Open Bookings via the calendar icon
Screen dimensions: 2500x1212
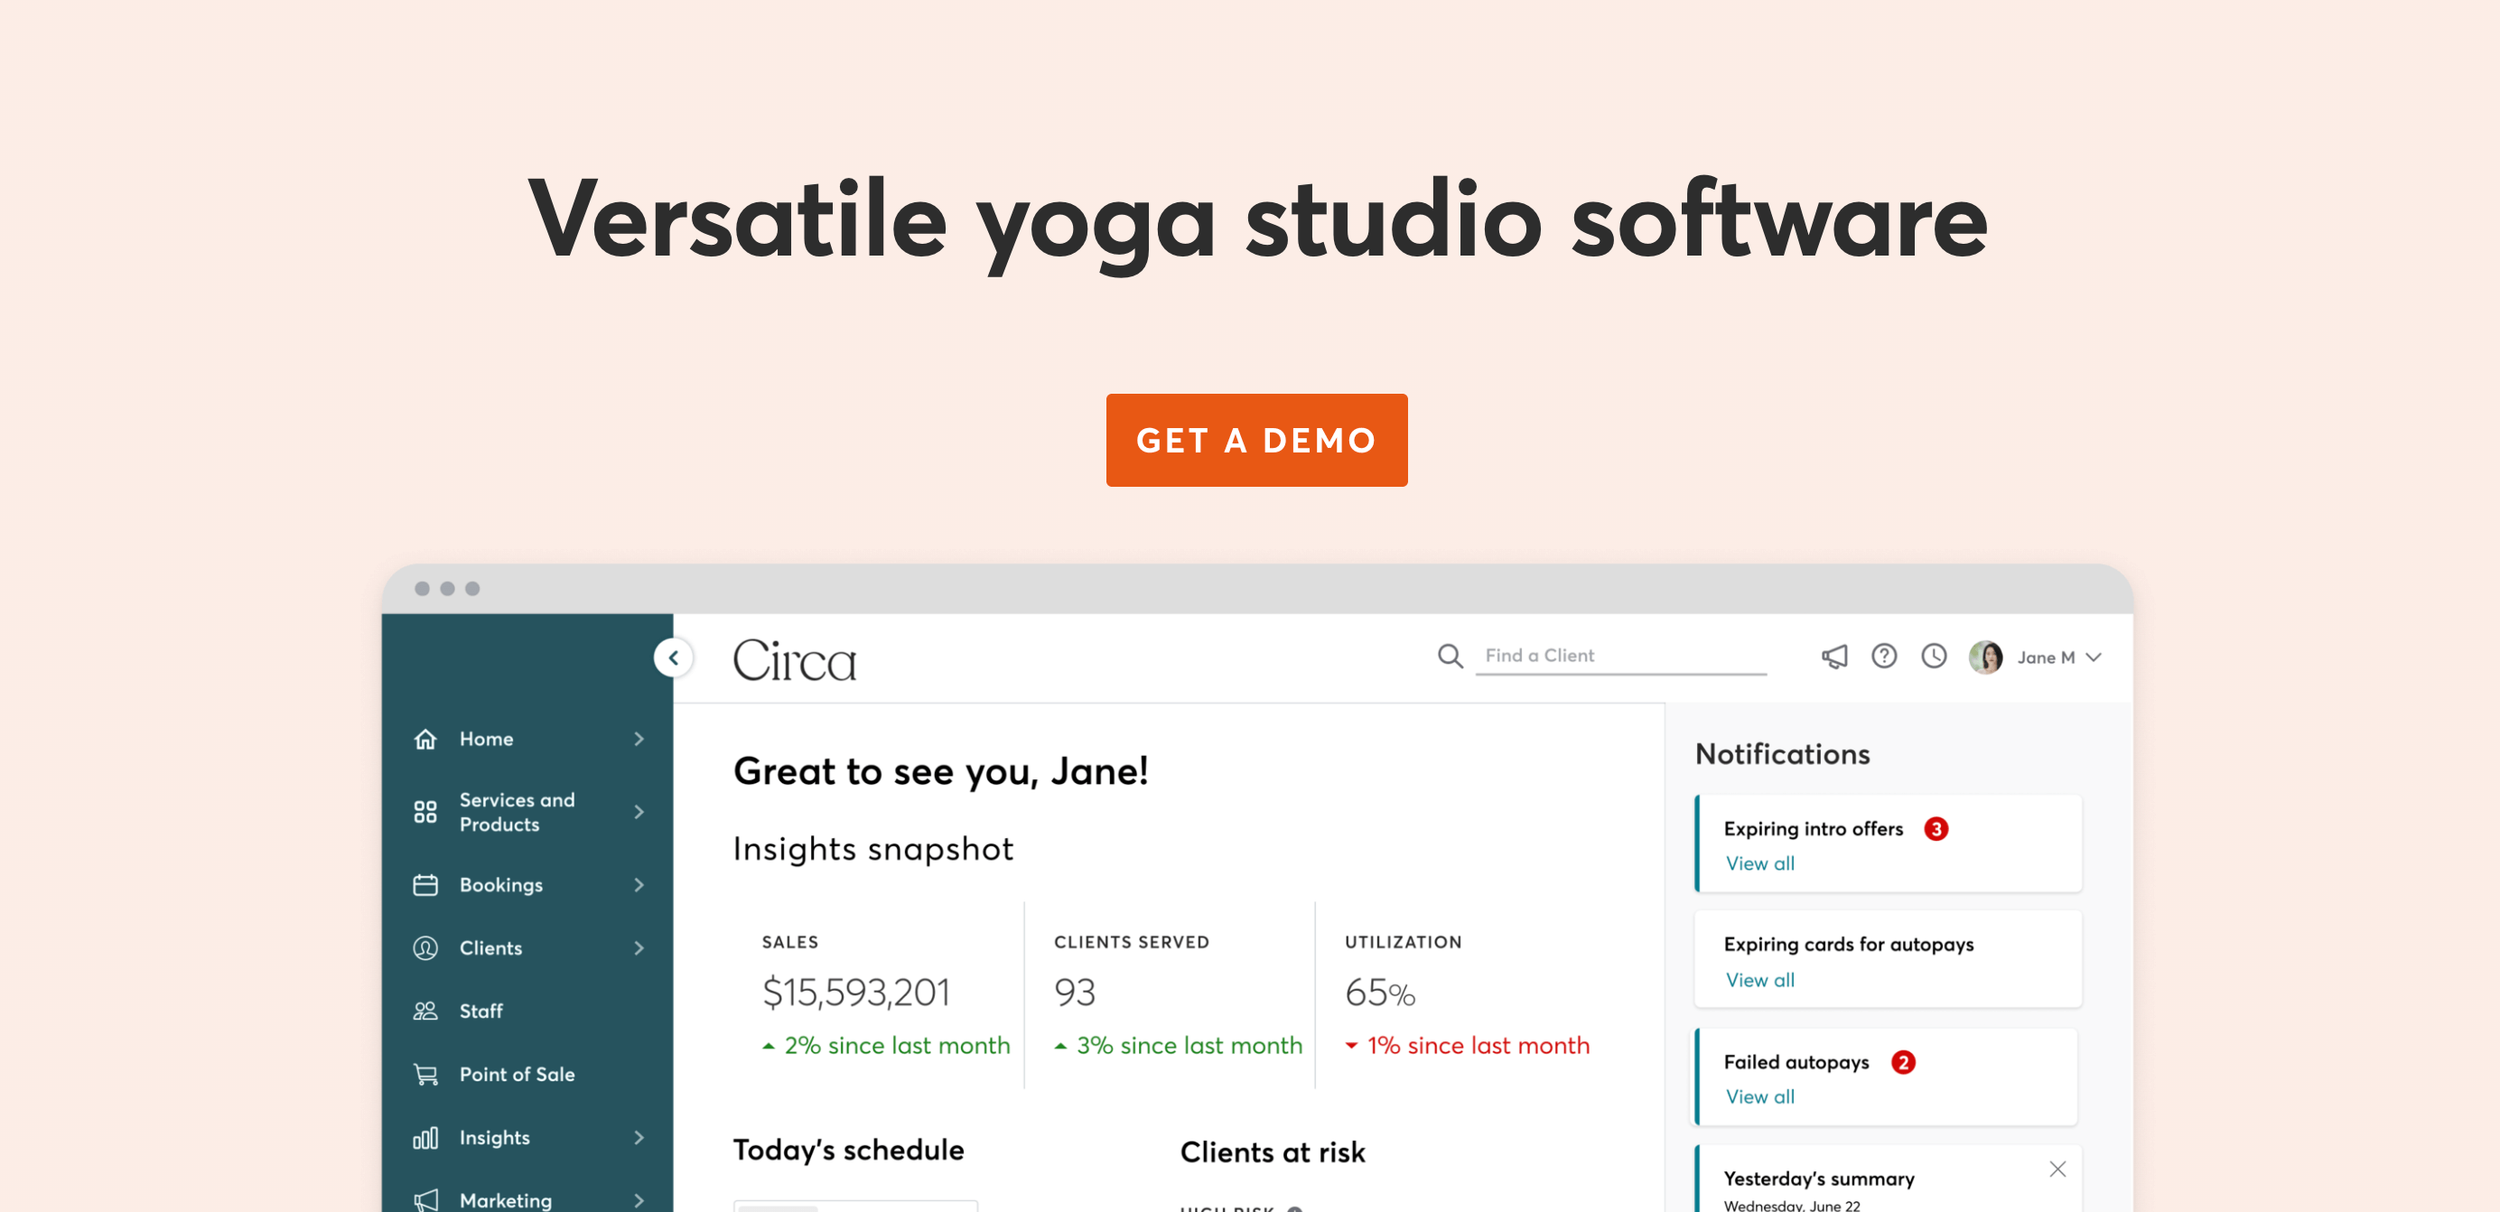click(x=425, y=884)
